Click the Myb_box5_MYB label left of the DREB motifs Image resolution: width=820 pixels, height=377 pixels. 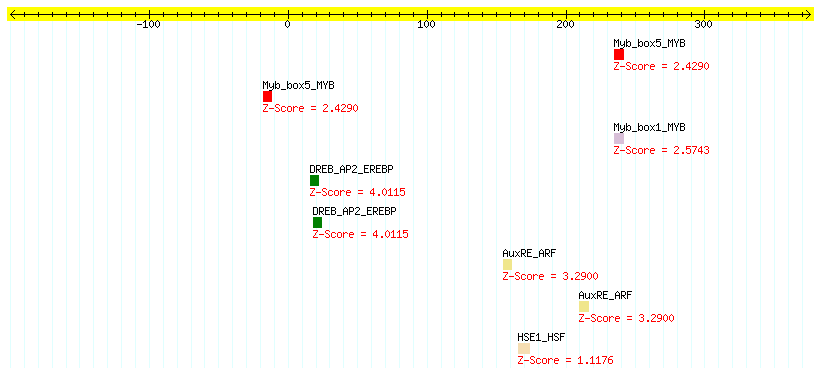tap(298, 85)
